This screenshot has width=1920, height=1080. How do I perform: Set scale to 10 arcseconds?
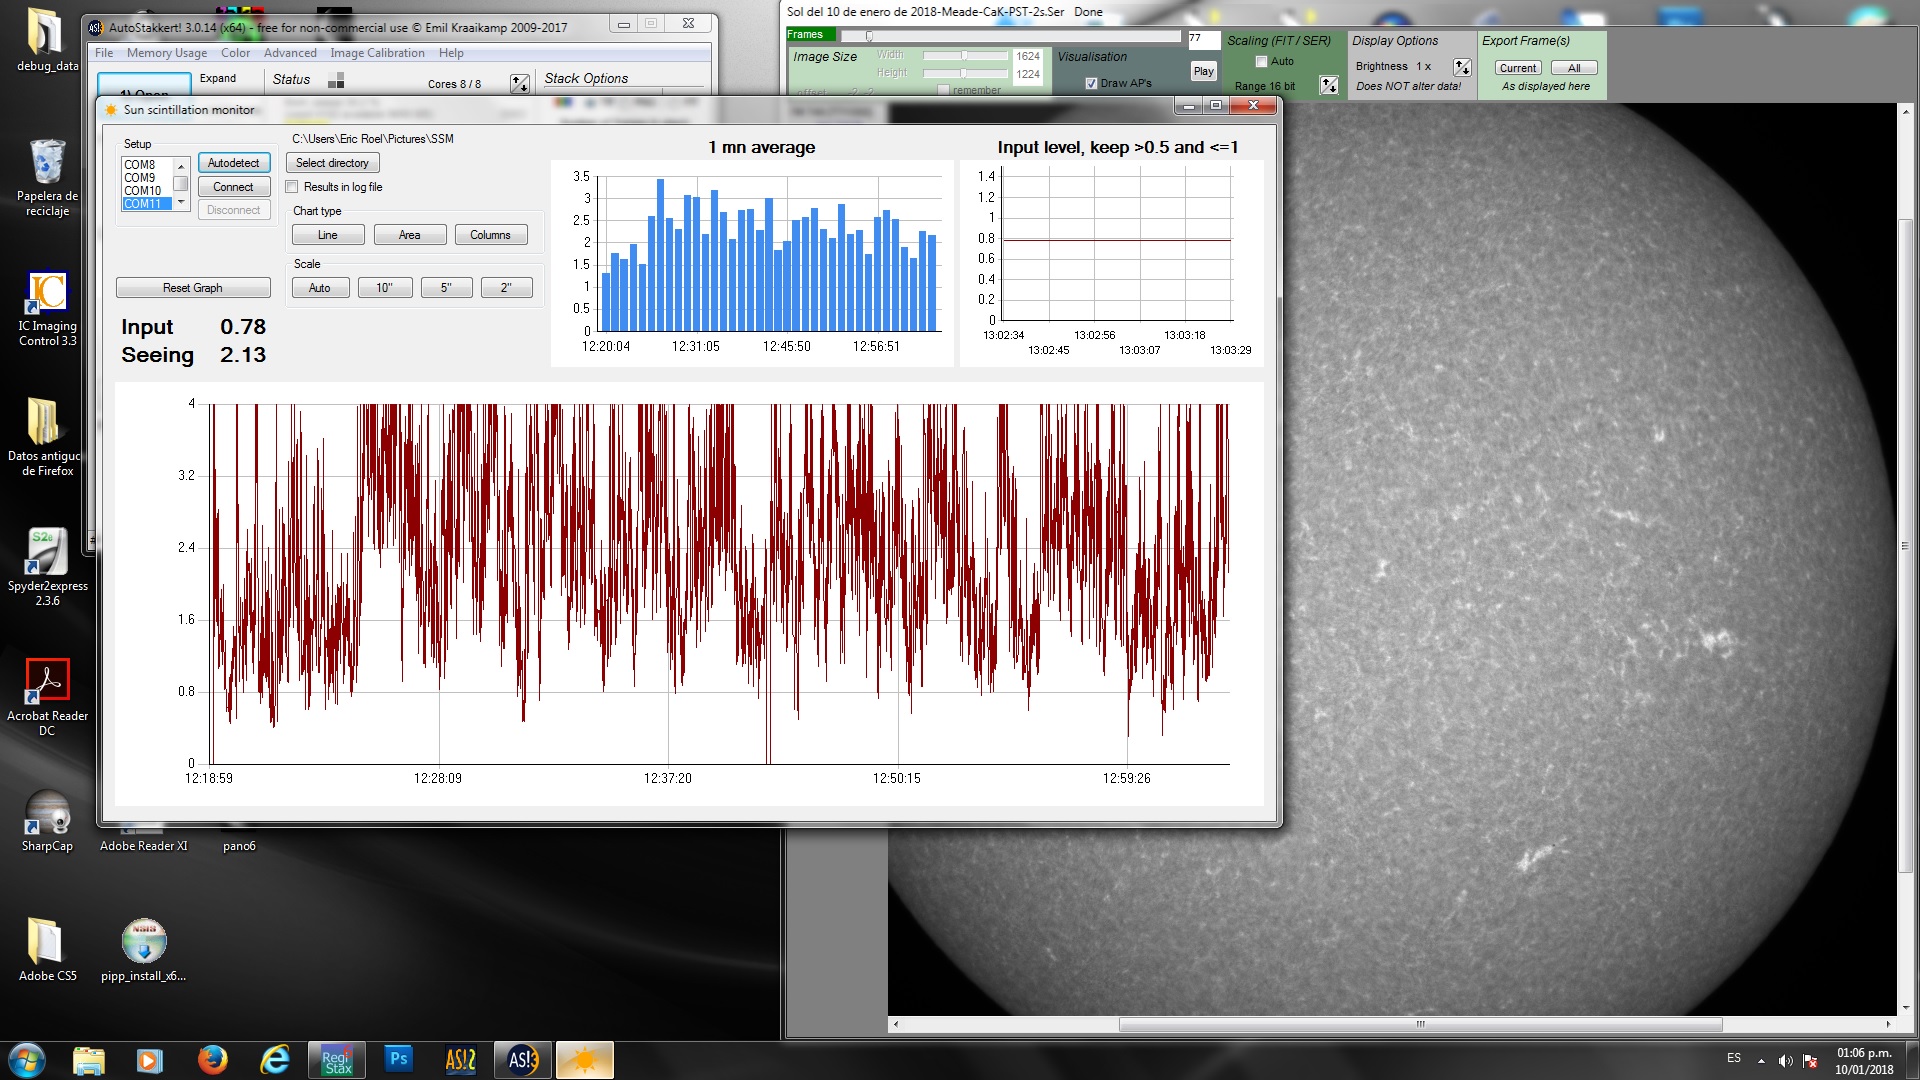384,288
